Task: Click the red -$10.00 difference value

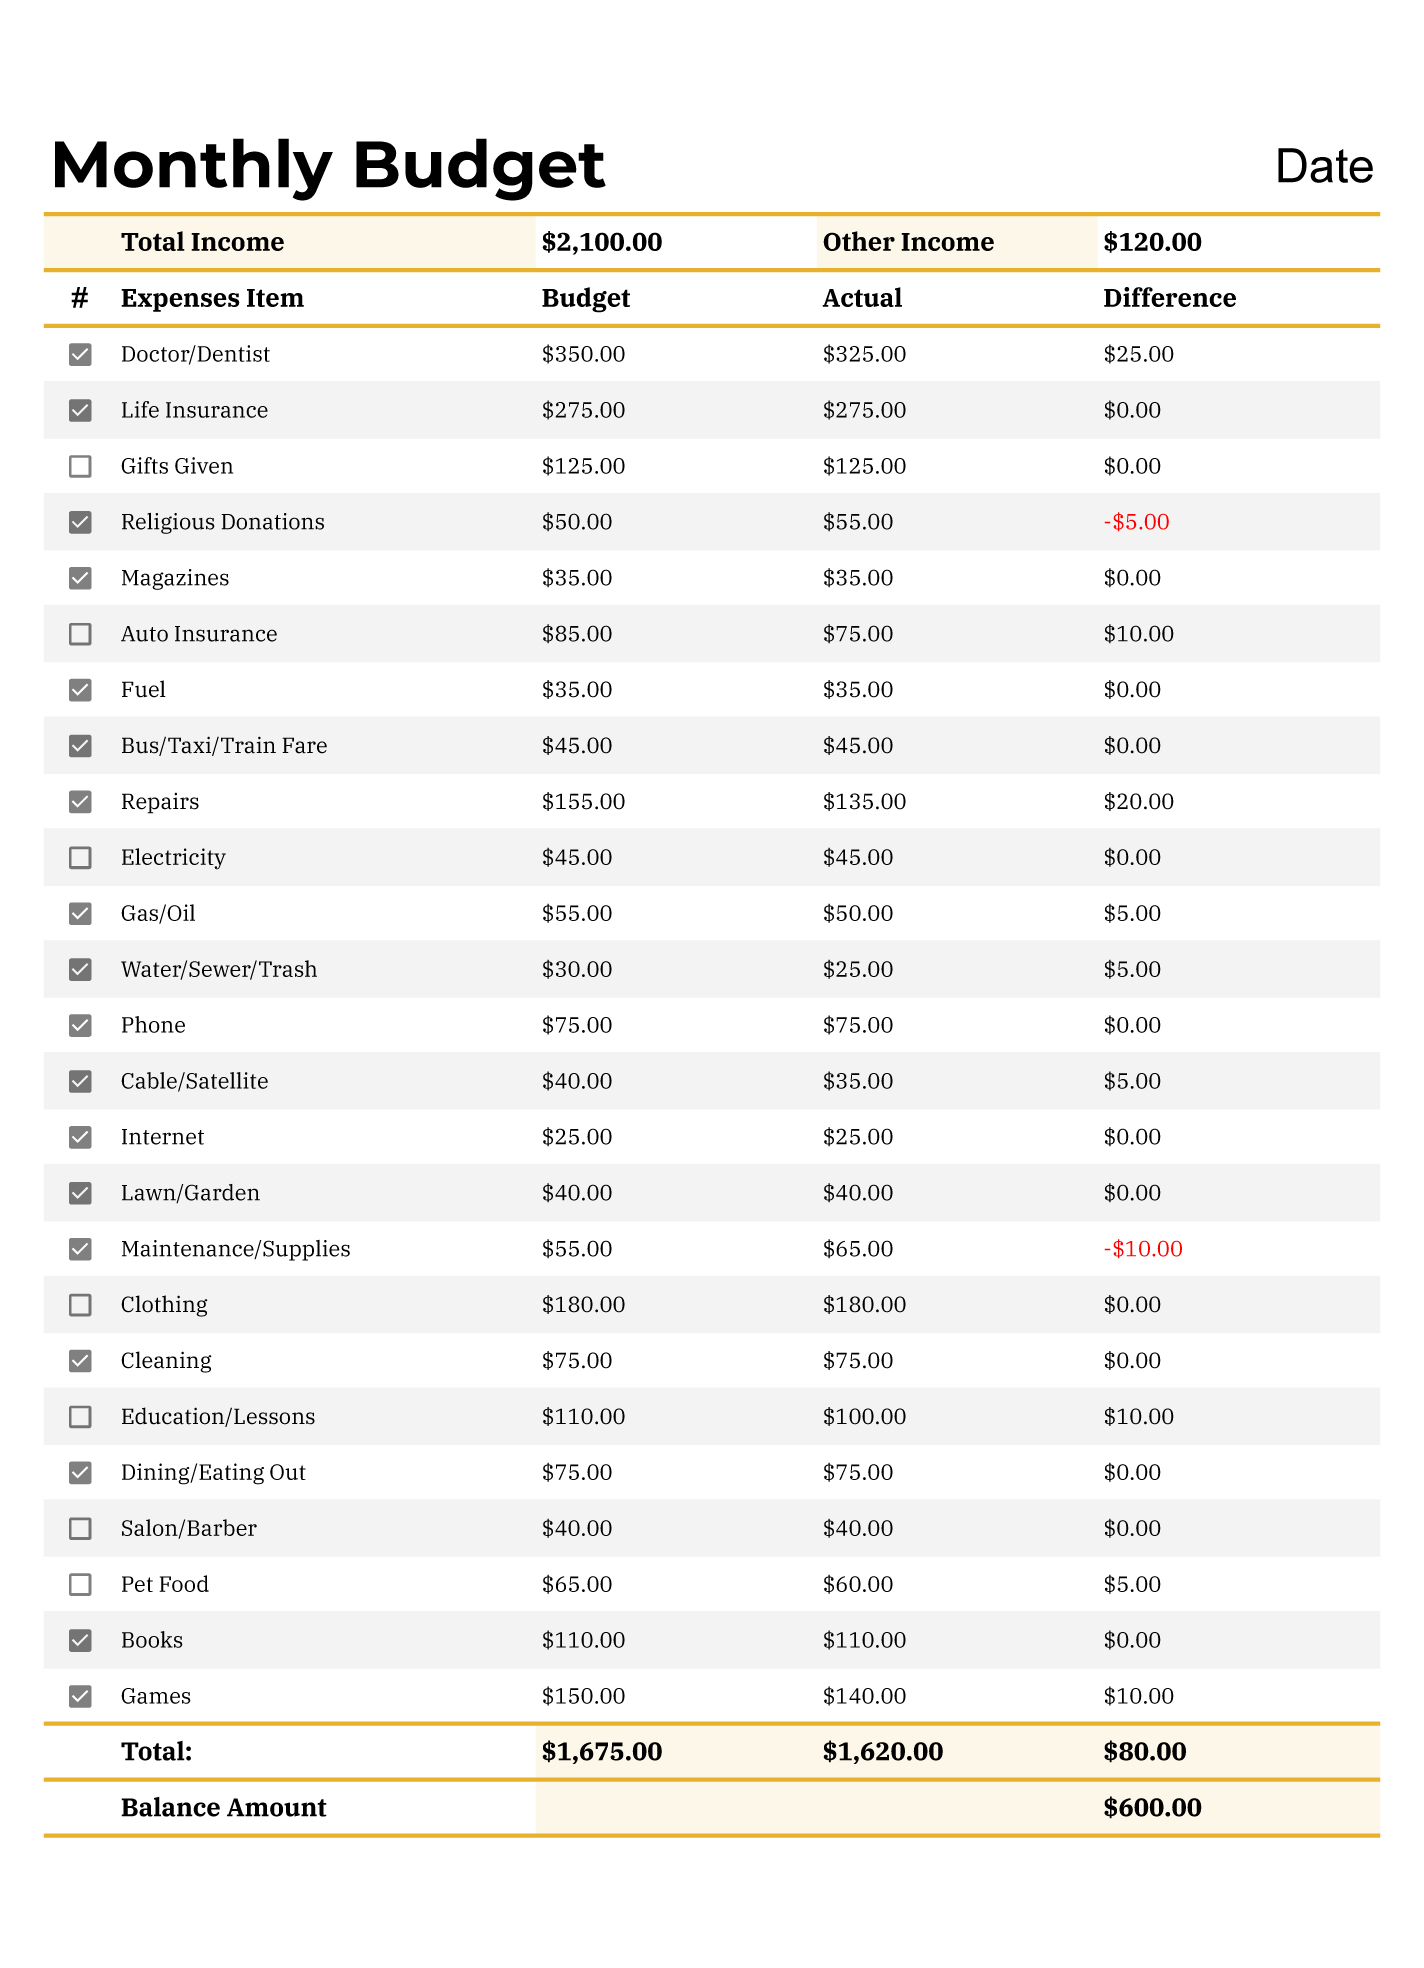Action: click(1142, 1249)
